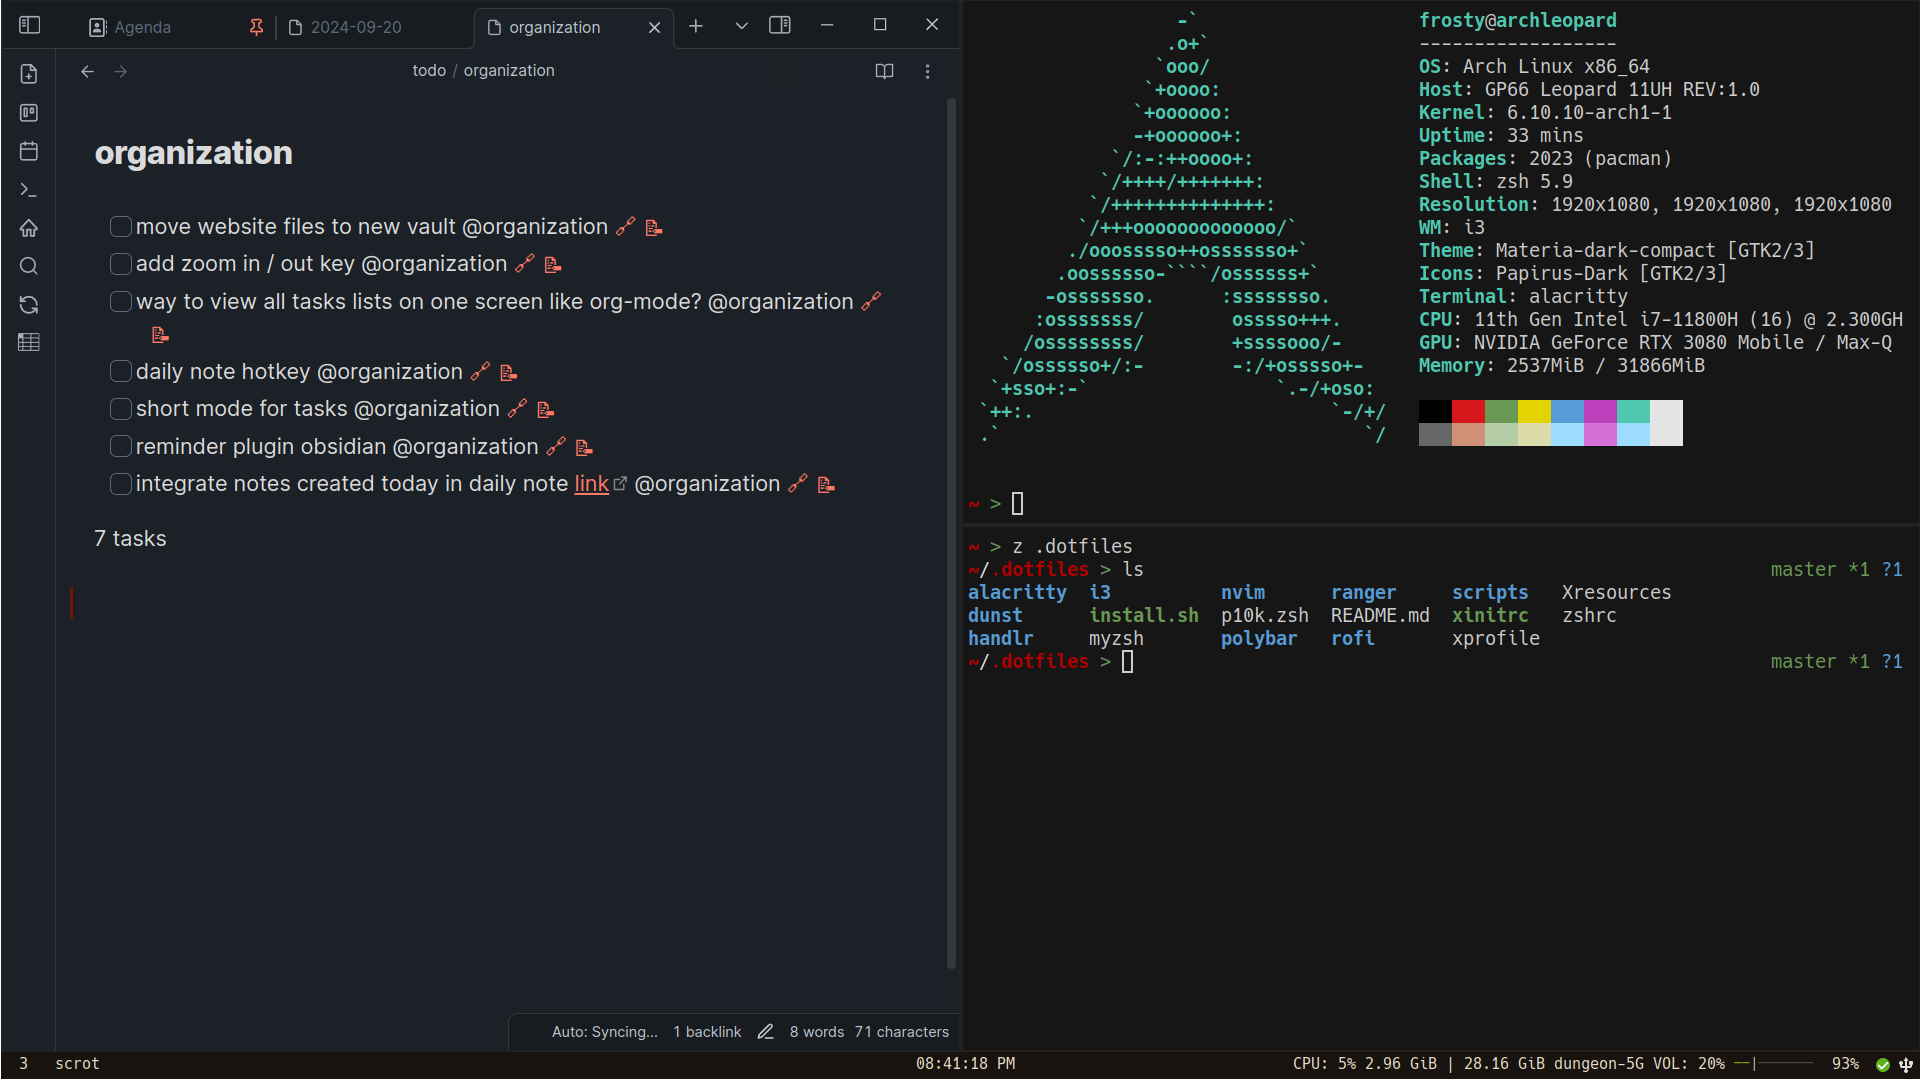Toggle reading view book icon
Screen dimensions: 1920x1080
(x=884, y=71)
